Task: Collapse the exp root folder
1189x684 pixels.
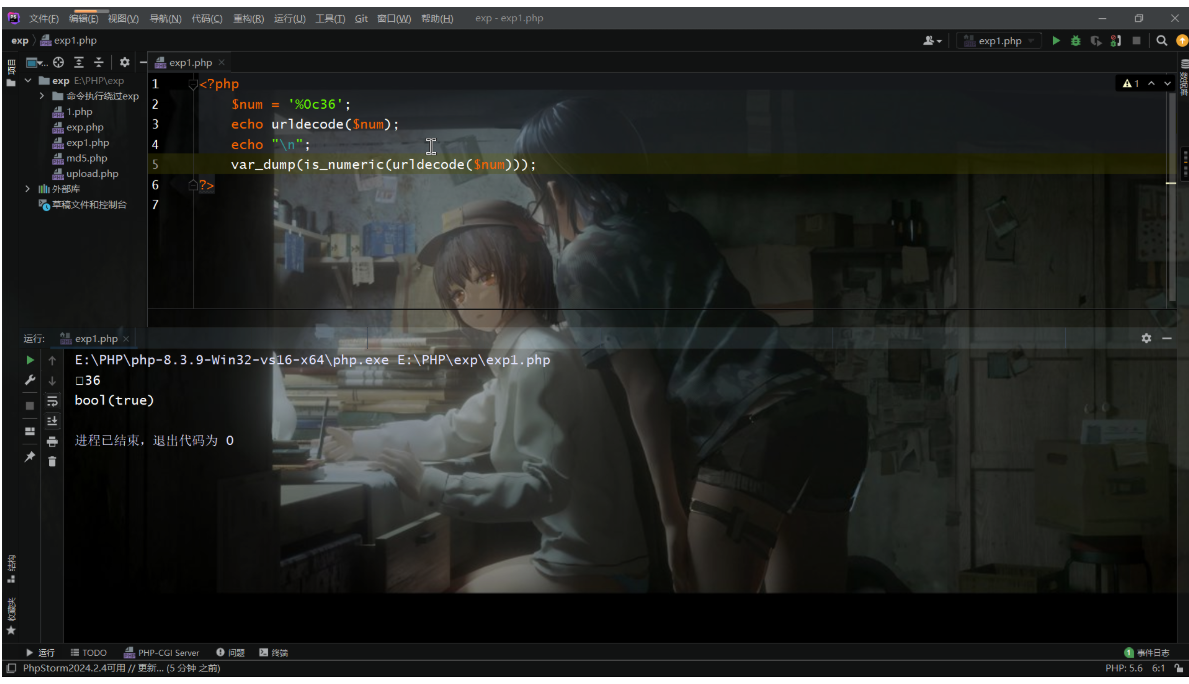Action: pyautogui.click(x=28, y=80)
